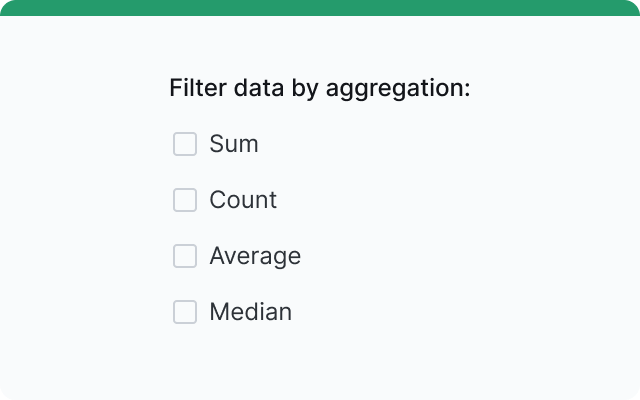
Task: Click the Median label text
Action: pos(250,312)
